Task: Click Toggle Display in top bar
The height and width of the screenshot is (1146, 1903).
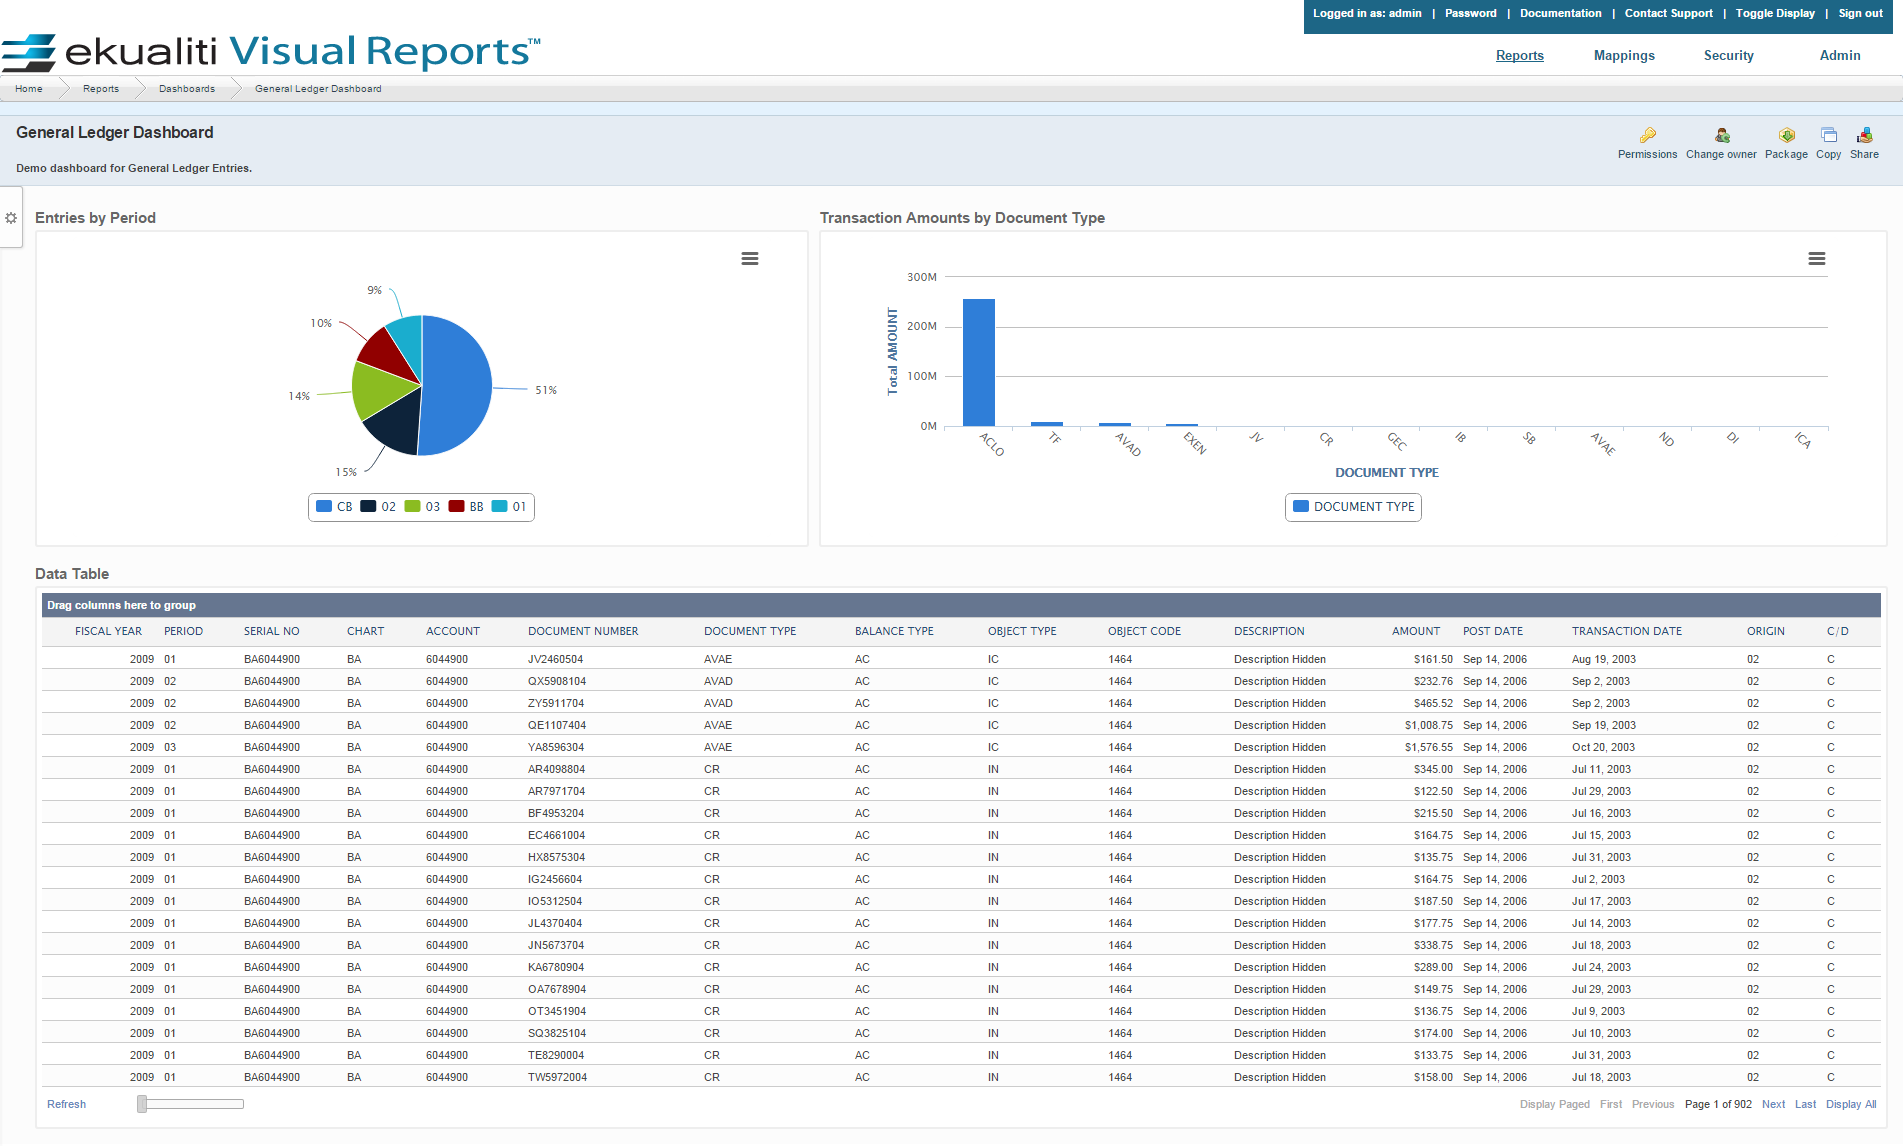Action: pyautogui.click(x=1774, y=14)
